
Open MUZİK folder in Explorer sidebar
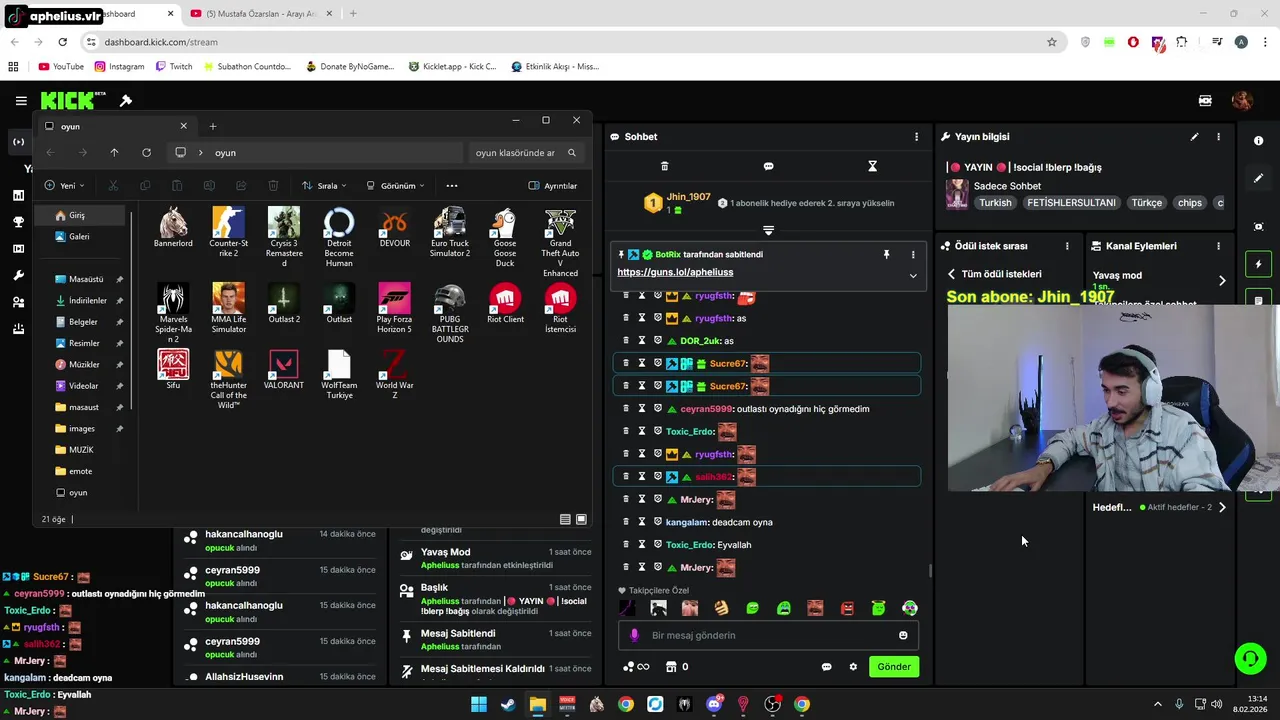[x=81, y=450]
